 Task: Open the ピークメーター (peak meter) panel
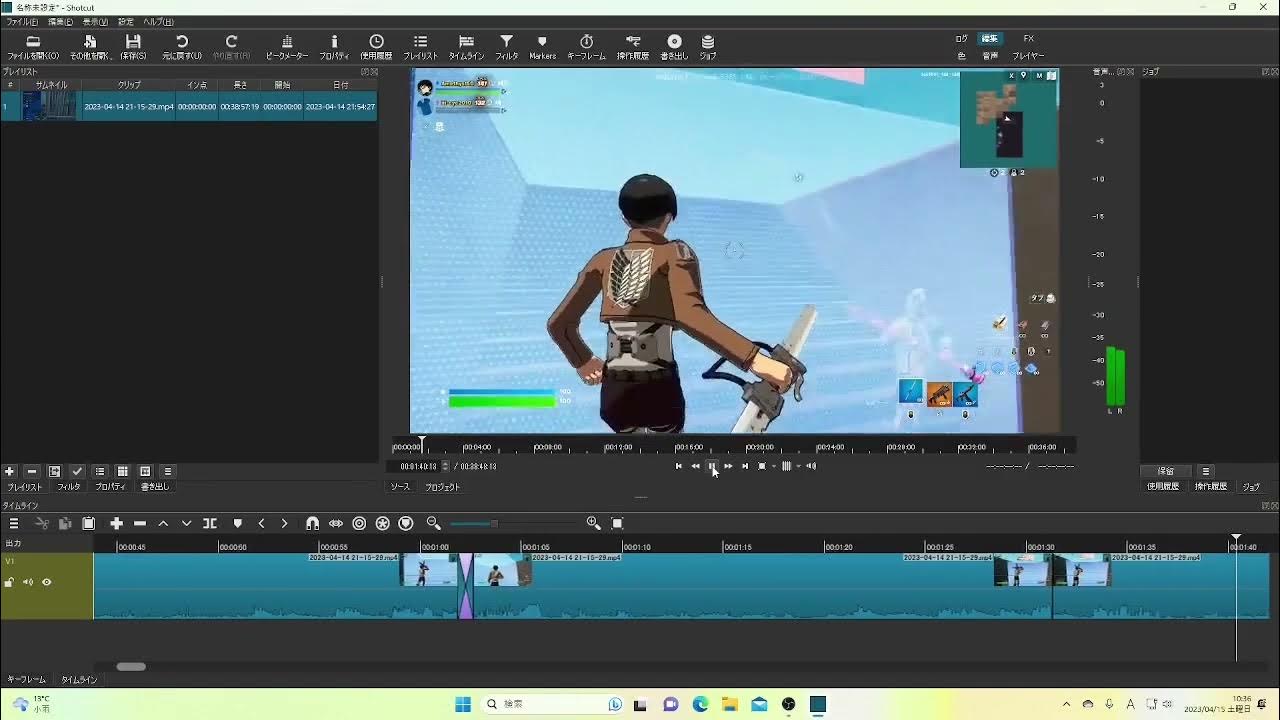287,47
